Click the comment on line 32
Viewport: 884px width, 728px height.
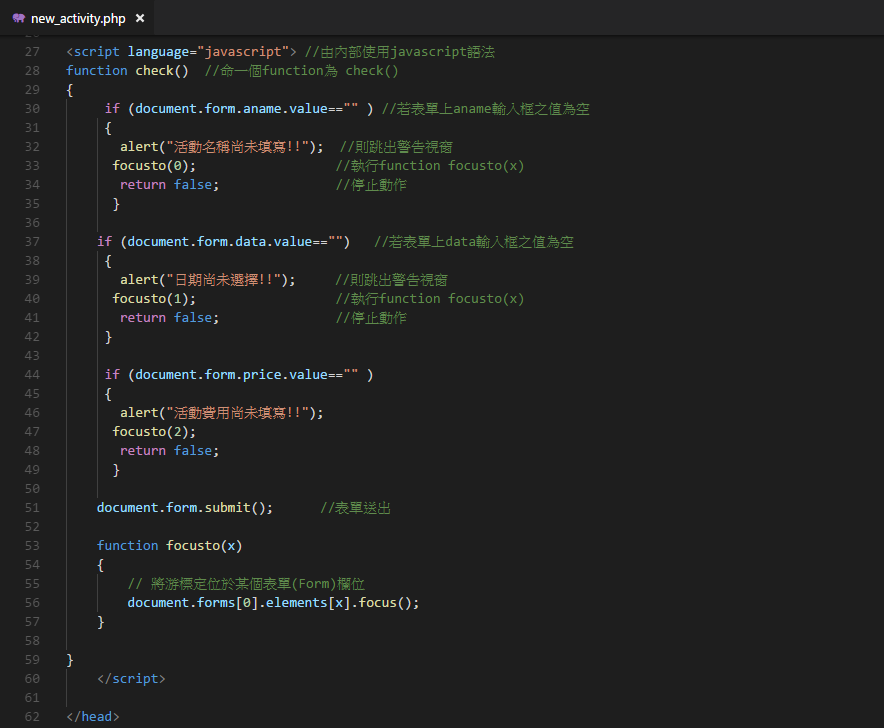point(396,147)
